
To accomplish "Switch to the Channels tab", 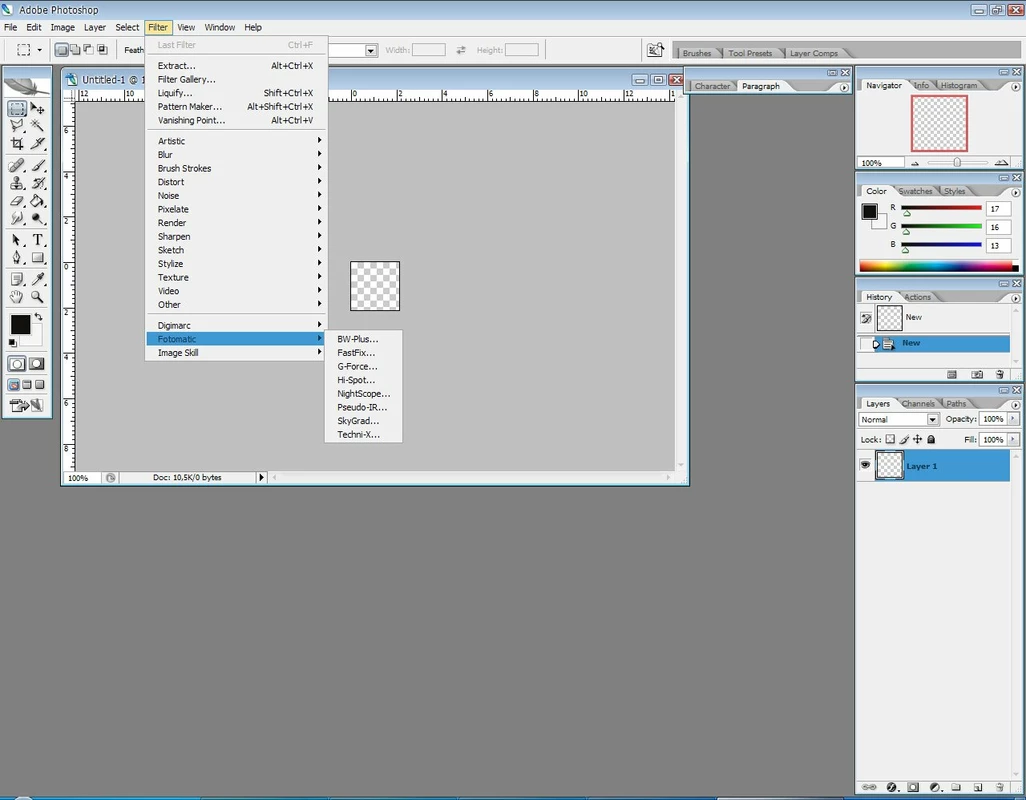I will coord(918,404).
